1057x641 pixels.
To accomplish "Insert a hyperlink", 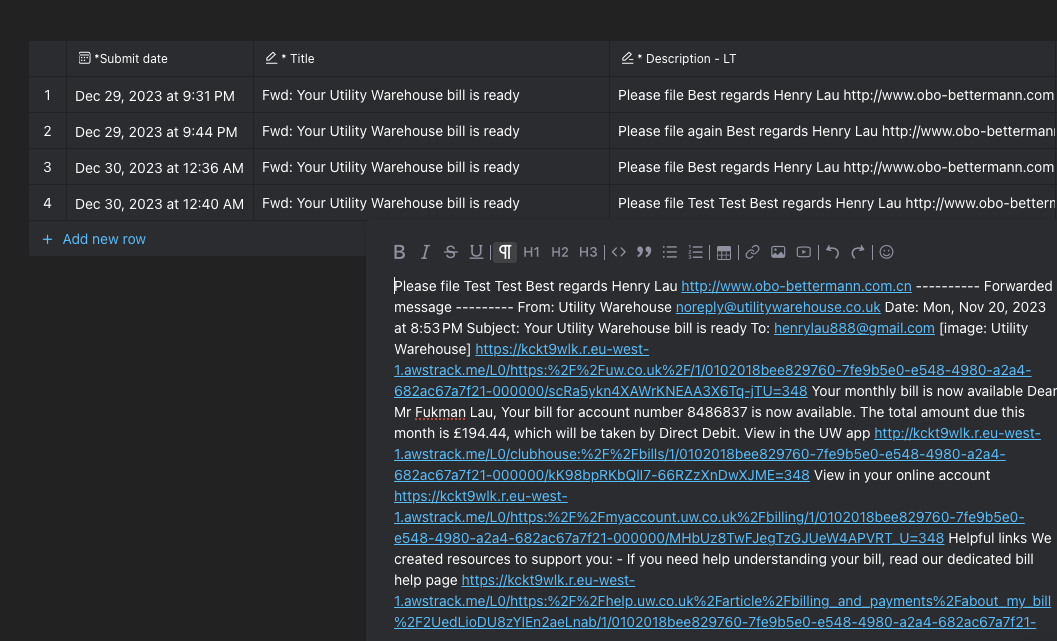I will (752, 252).
